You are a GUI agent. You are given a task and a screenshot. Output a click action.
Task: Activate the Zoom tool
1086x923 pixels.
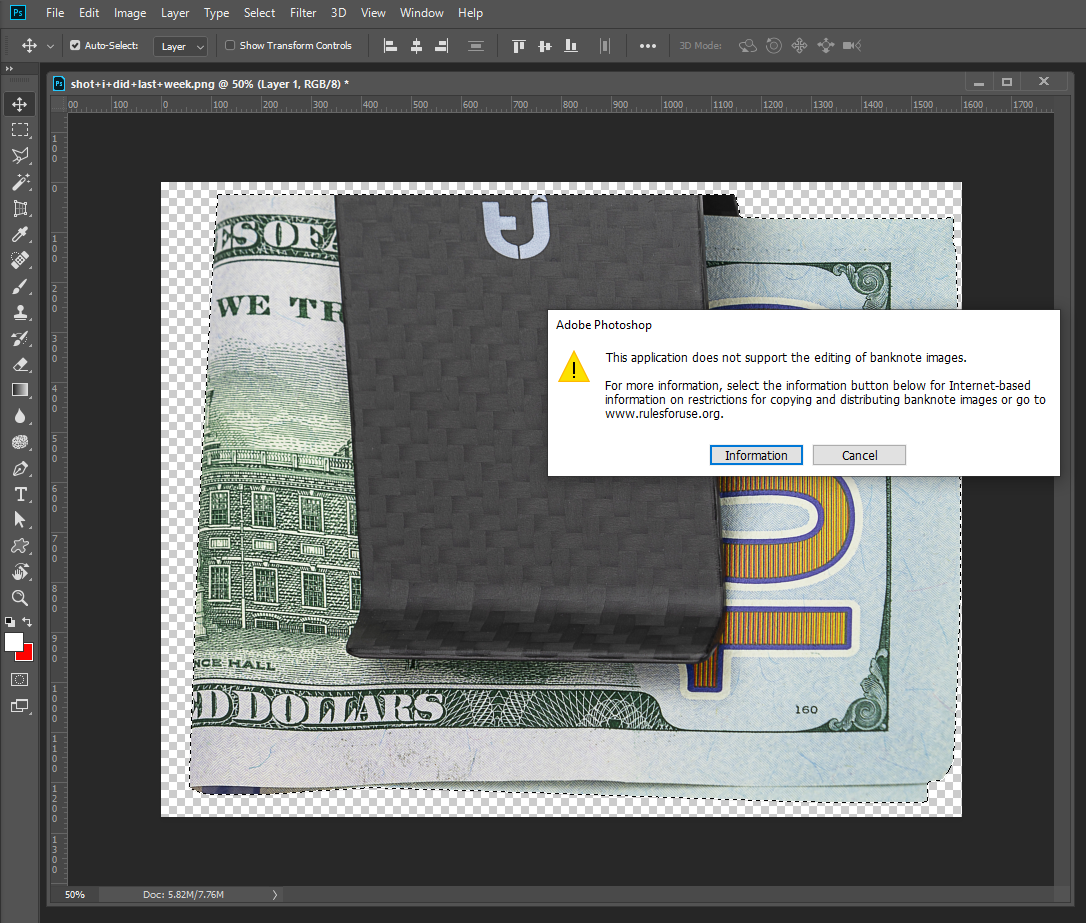20,597
